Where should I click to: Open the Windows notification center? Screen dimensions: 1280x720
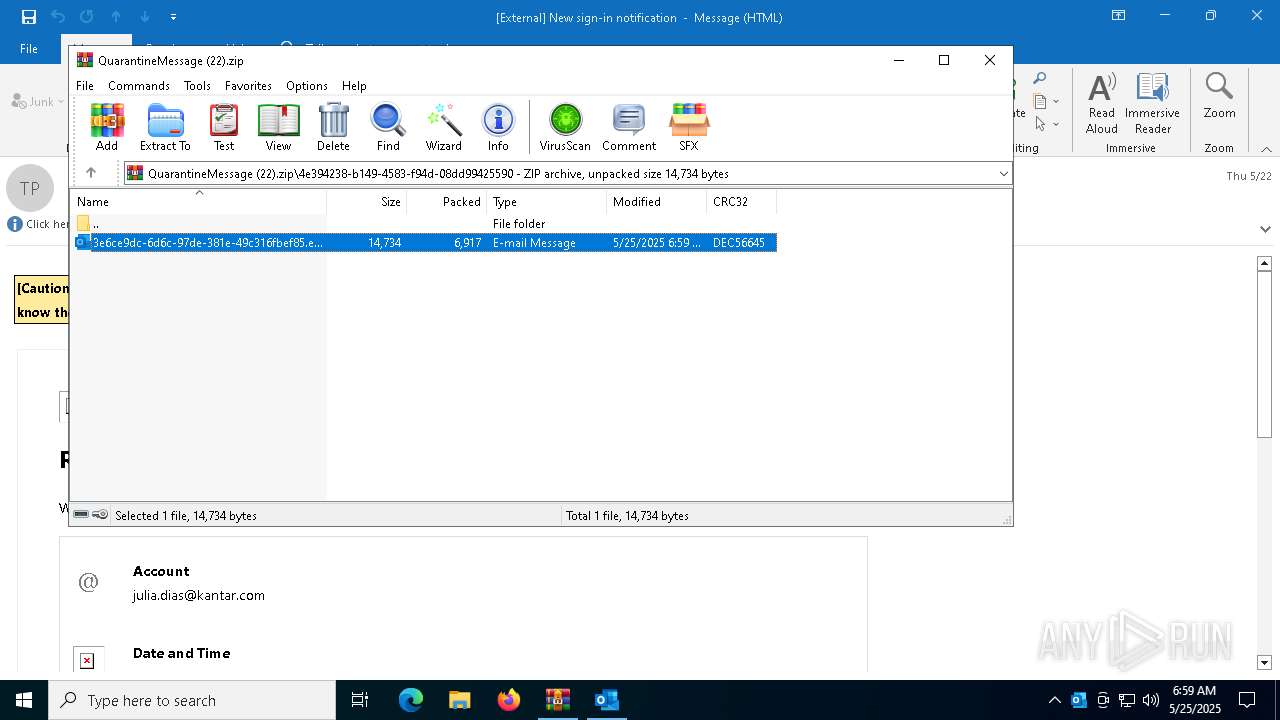pyautogui.click(x=1247, y=700)
